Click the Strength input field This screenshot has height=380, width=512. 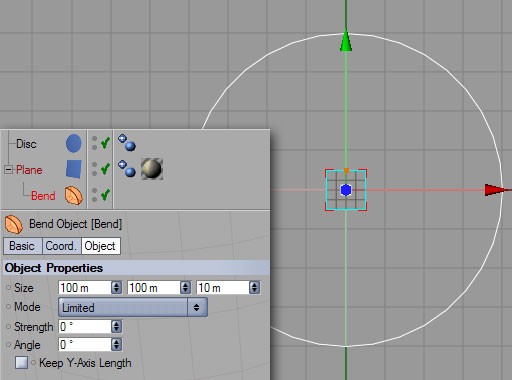[85, 326]
